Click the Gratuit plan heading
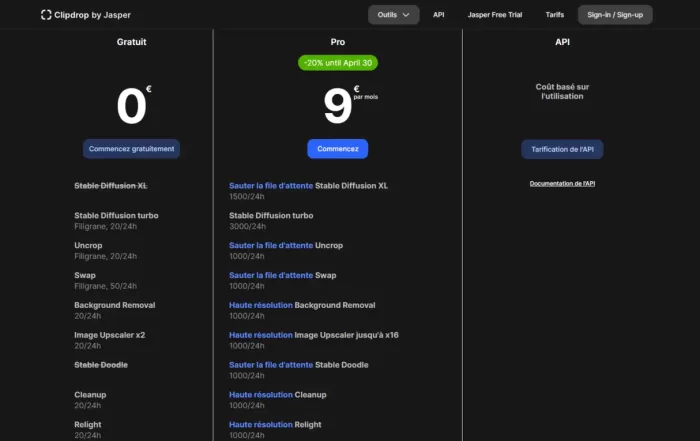 point(131,42)
